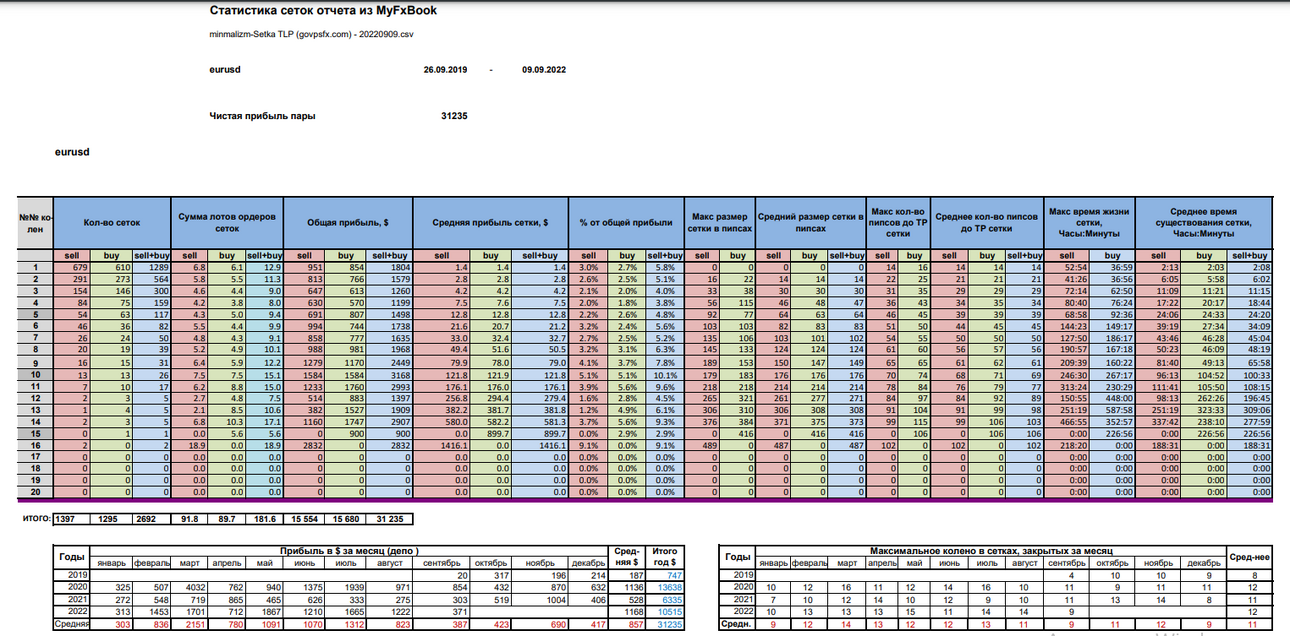Select the 'Итого год $' column header
1290x636 pixels.
pos(664,556)
